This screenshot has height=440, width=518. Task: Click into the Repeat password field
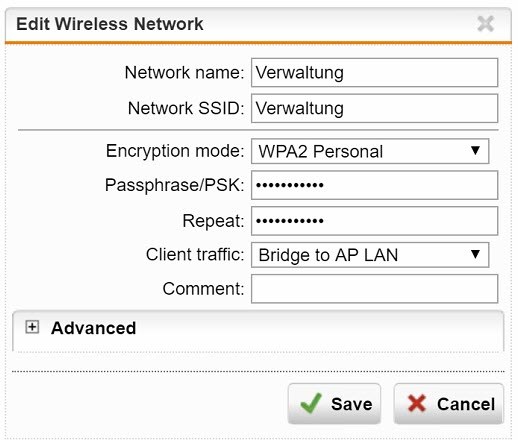click(375, 221)
